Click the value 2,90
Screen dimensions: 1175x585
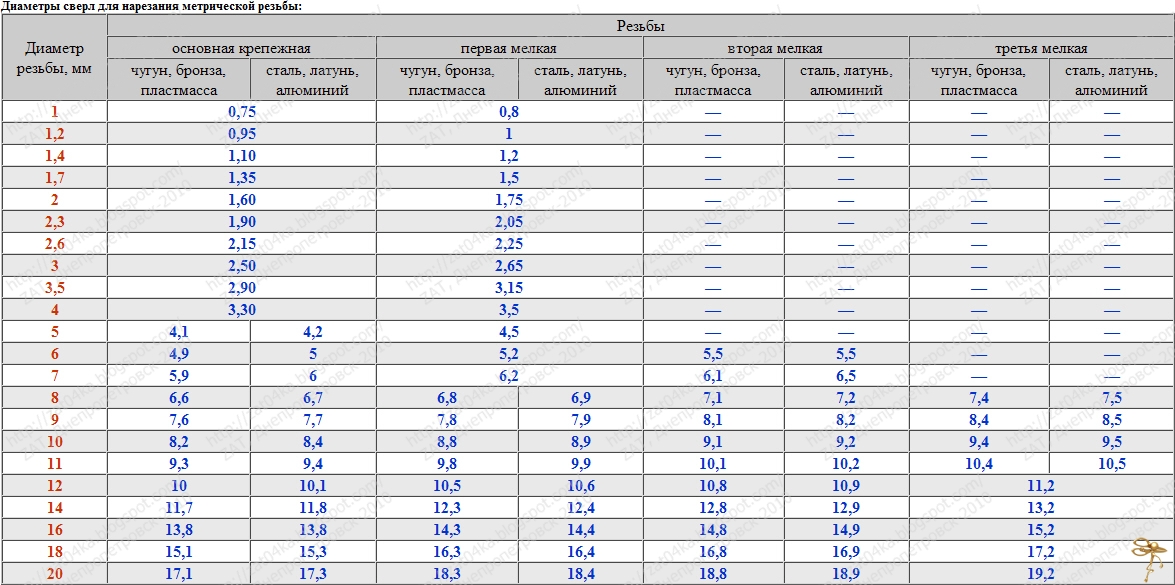pos(241,288)
